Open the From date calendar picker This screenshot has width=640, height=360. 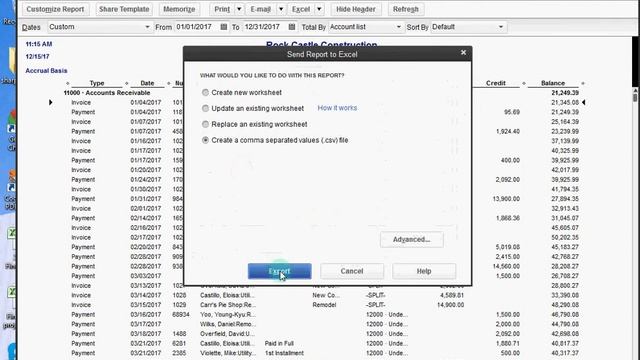[x=224, y=27]
